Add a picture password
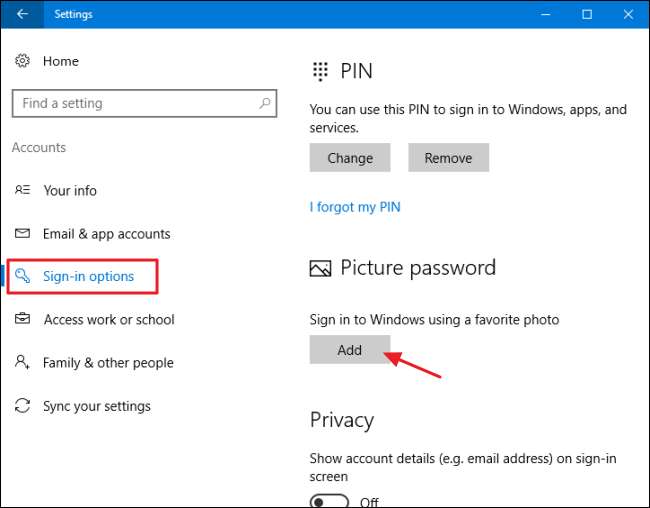This screenshot has height=508, width=650. click(x=349, y=350)
